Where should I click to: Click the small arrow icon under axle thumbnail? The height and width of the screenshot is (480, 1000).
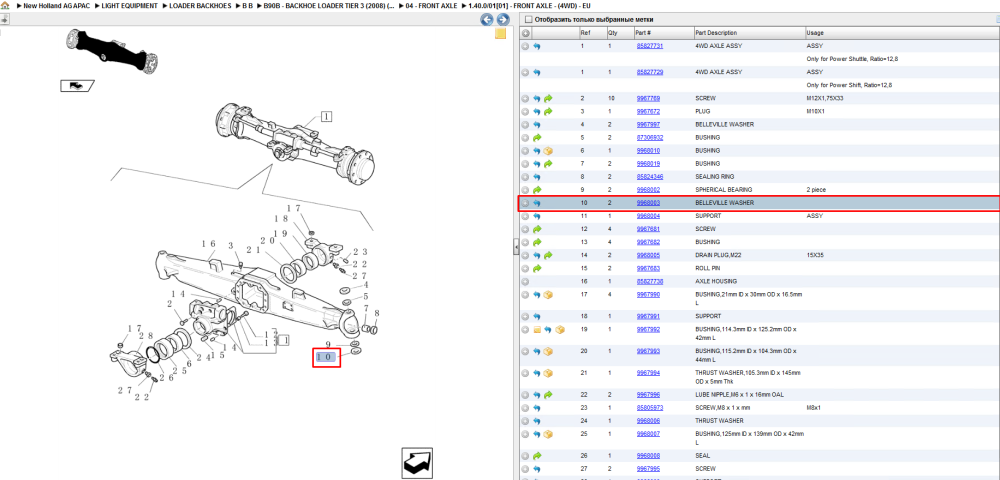pyautogui.click(x=77, y=85)
